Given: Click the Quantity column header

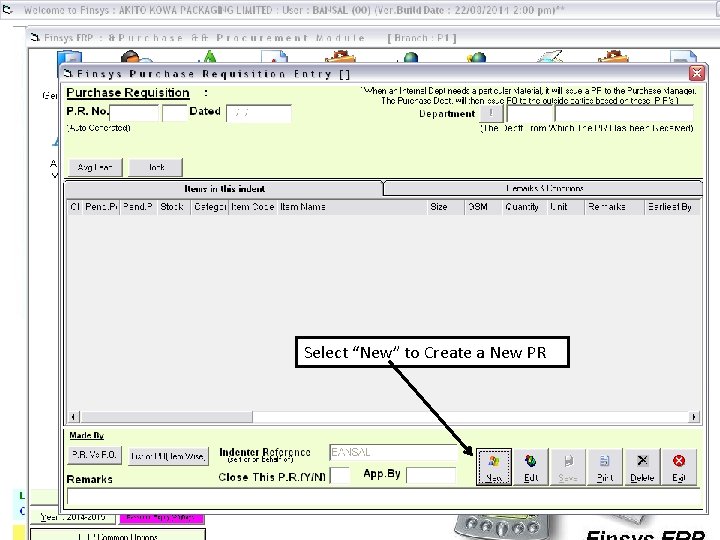Looking at the screenshot, I should click(x=524, y=207).
